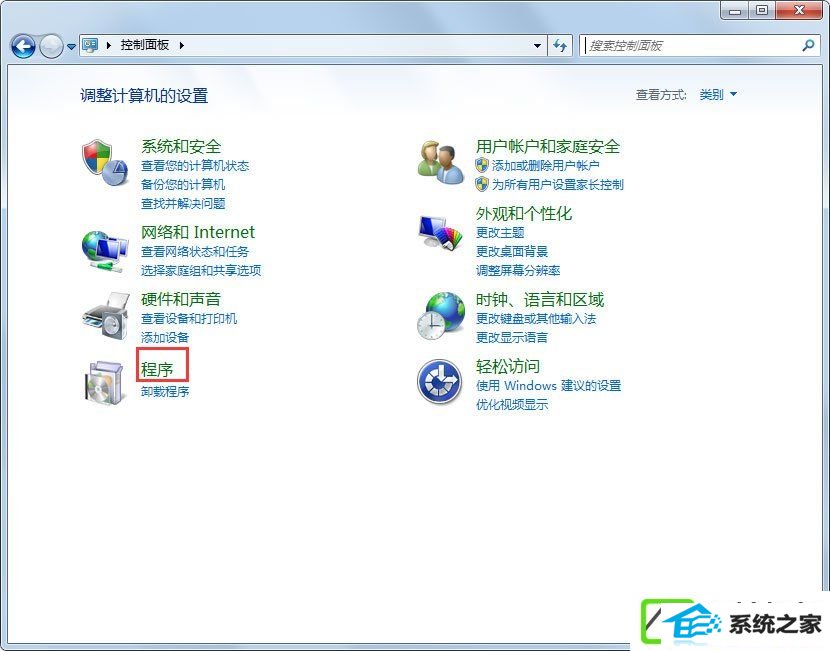Open 选择家庭组和共享选项 link
Viewport: 830px width, 651px height.
pos(201,270)
